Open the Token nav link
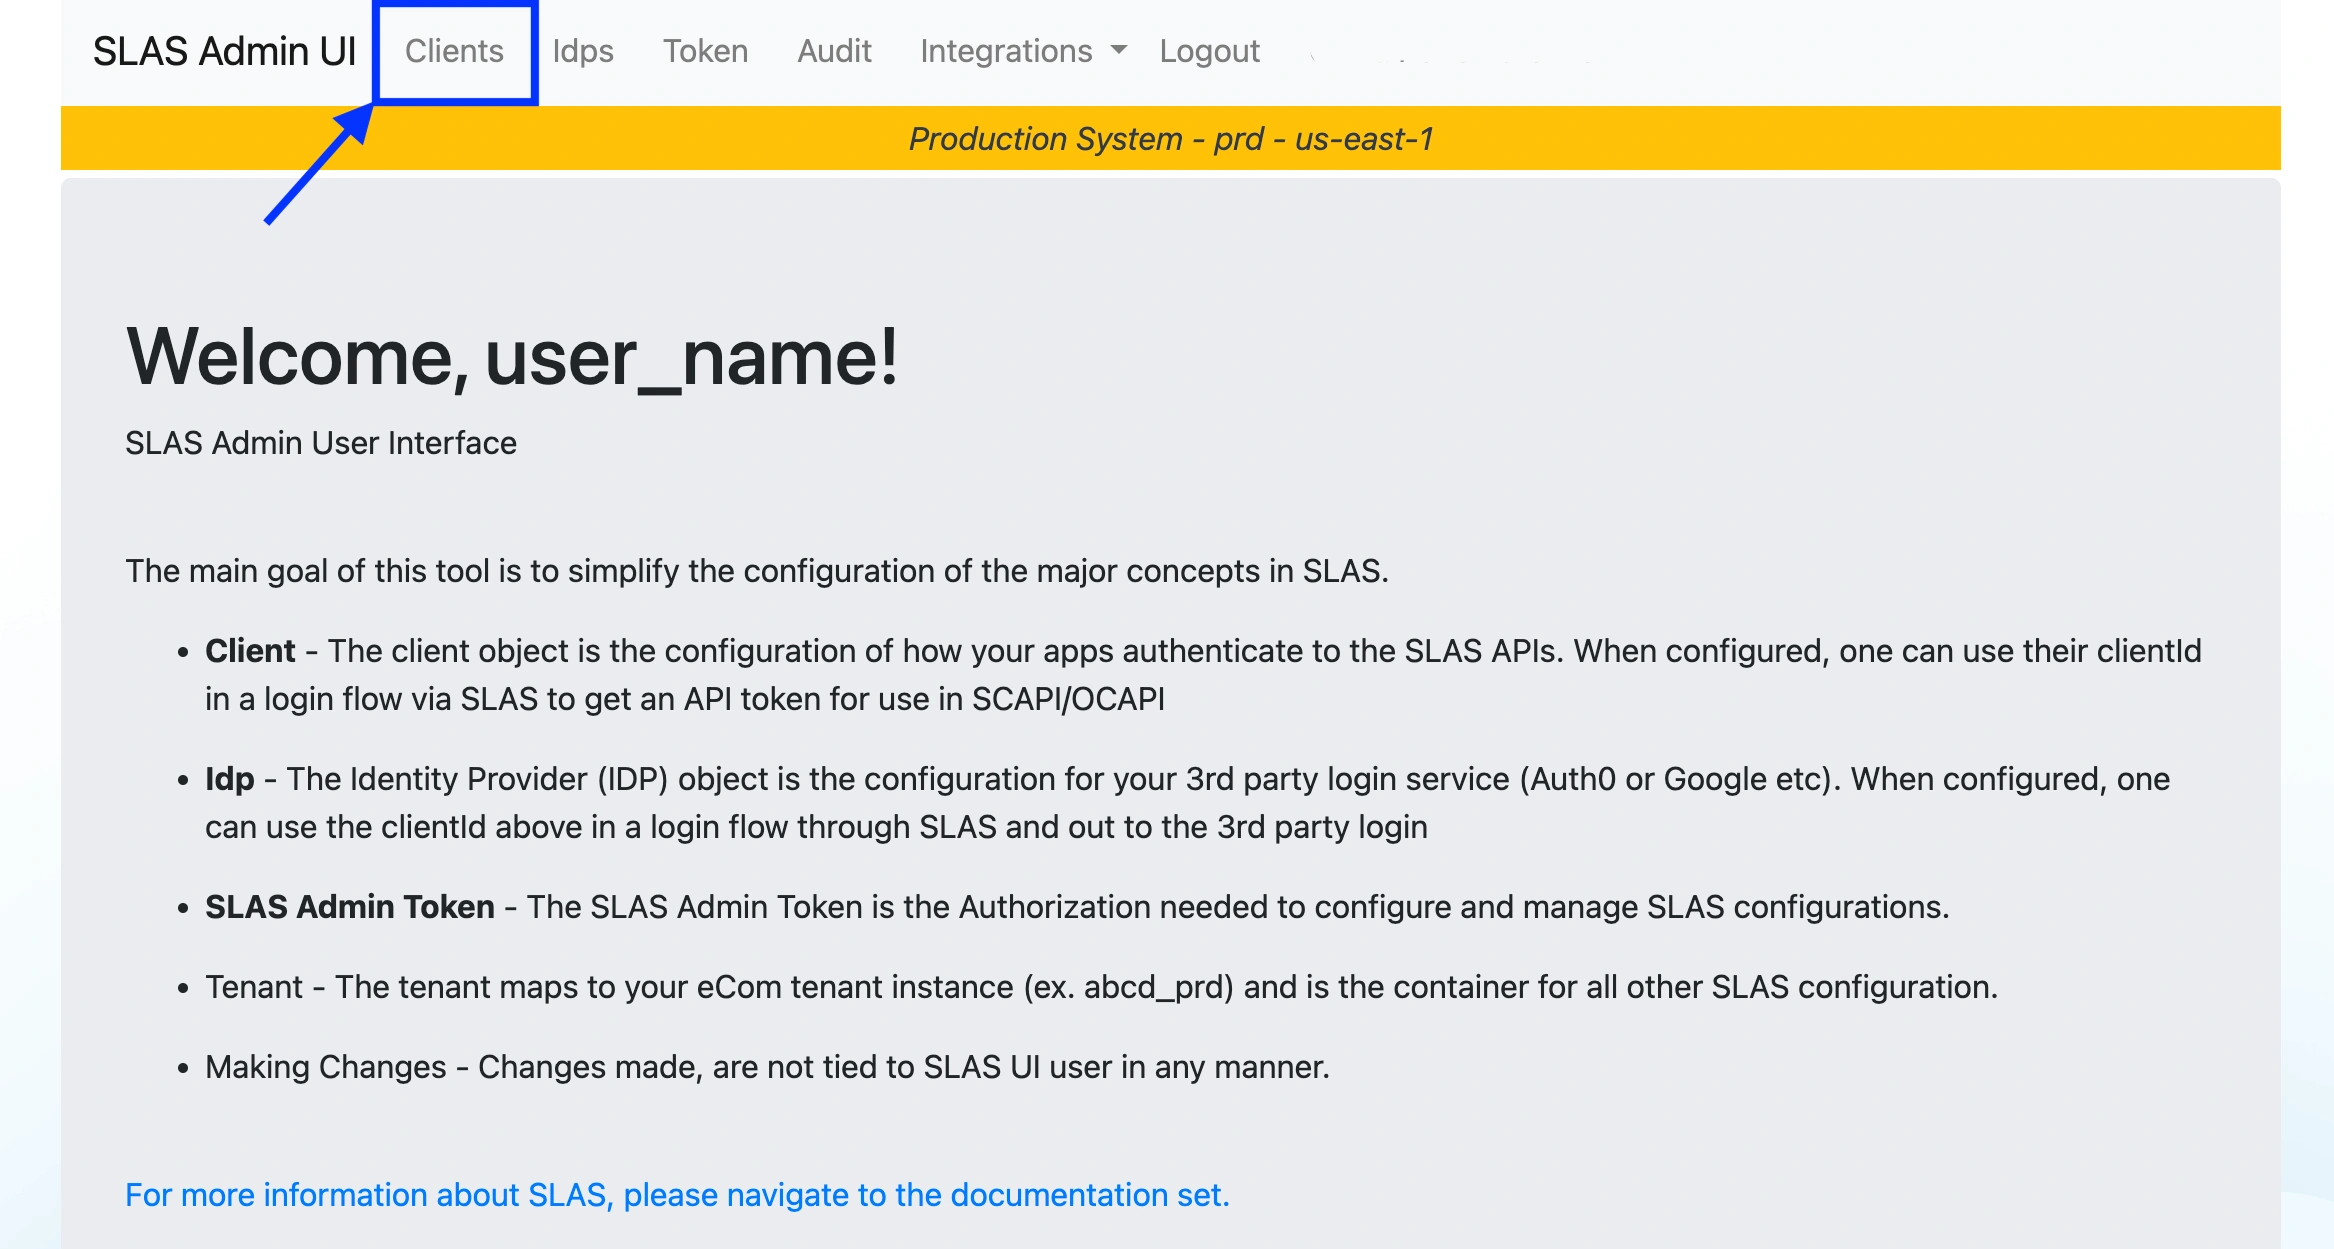The image size is (2334, 1249). [705, 51]
